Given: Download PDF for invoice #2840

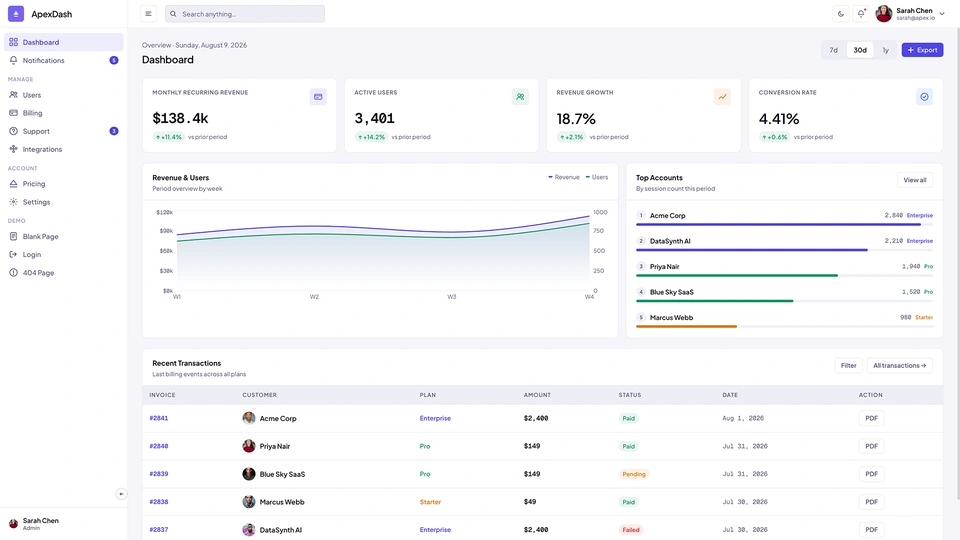Looking at the screenshot, I should [871, 446].
